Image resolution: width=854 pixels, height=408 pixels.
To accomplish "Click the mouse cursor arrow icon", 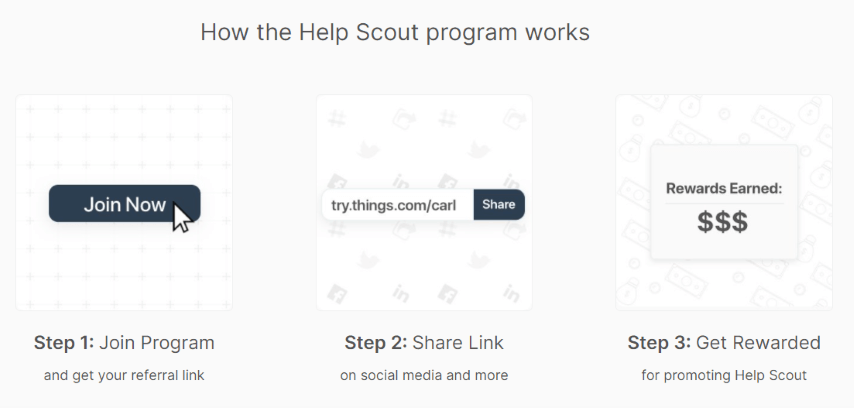I will 182,216.
